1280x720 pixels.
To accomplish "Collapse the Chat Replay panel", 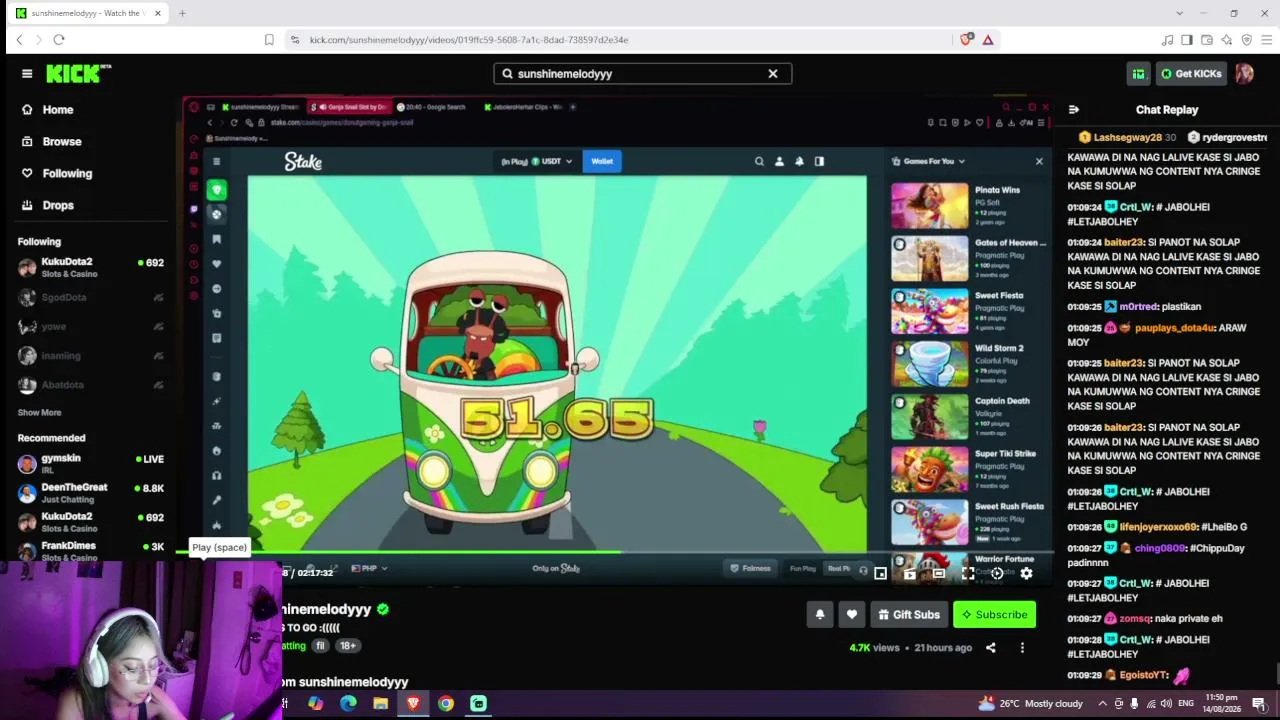I will [x=1074, y=110].
